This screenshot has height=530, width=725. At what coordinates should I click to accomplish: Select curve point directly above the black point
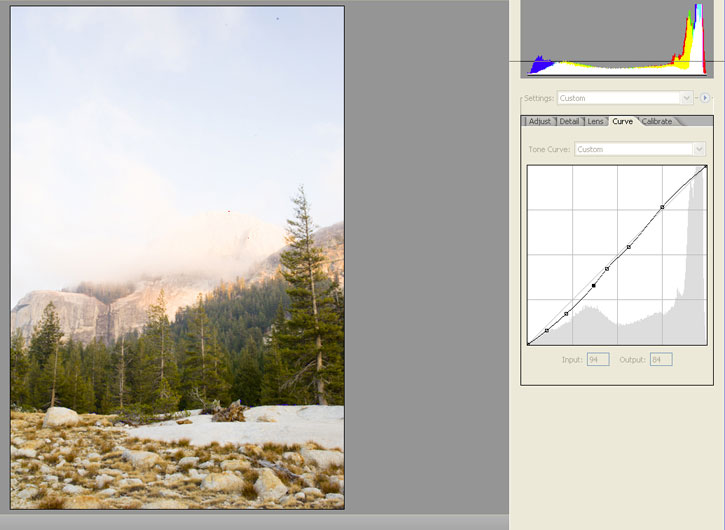[607, 268]
